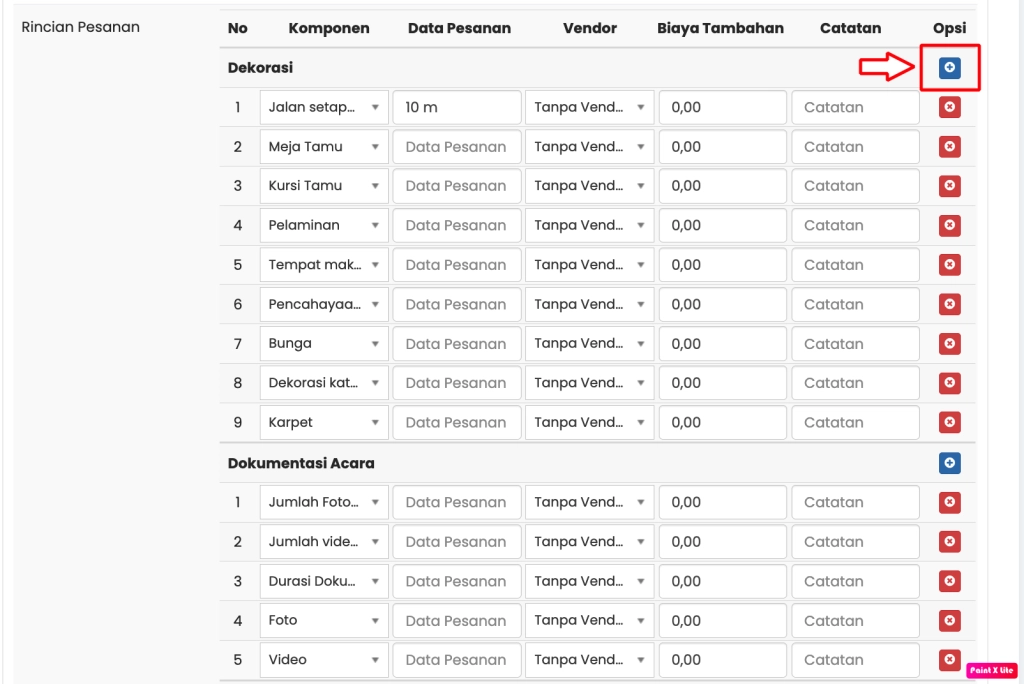Click the Data Pesanan field containing 10 m

(456, 107)
